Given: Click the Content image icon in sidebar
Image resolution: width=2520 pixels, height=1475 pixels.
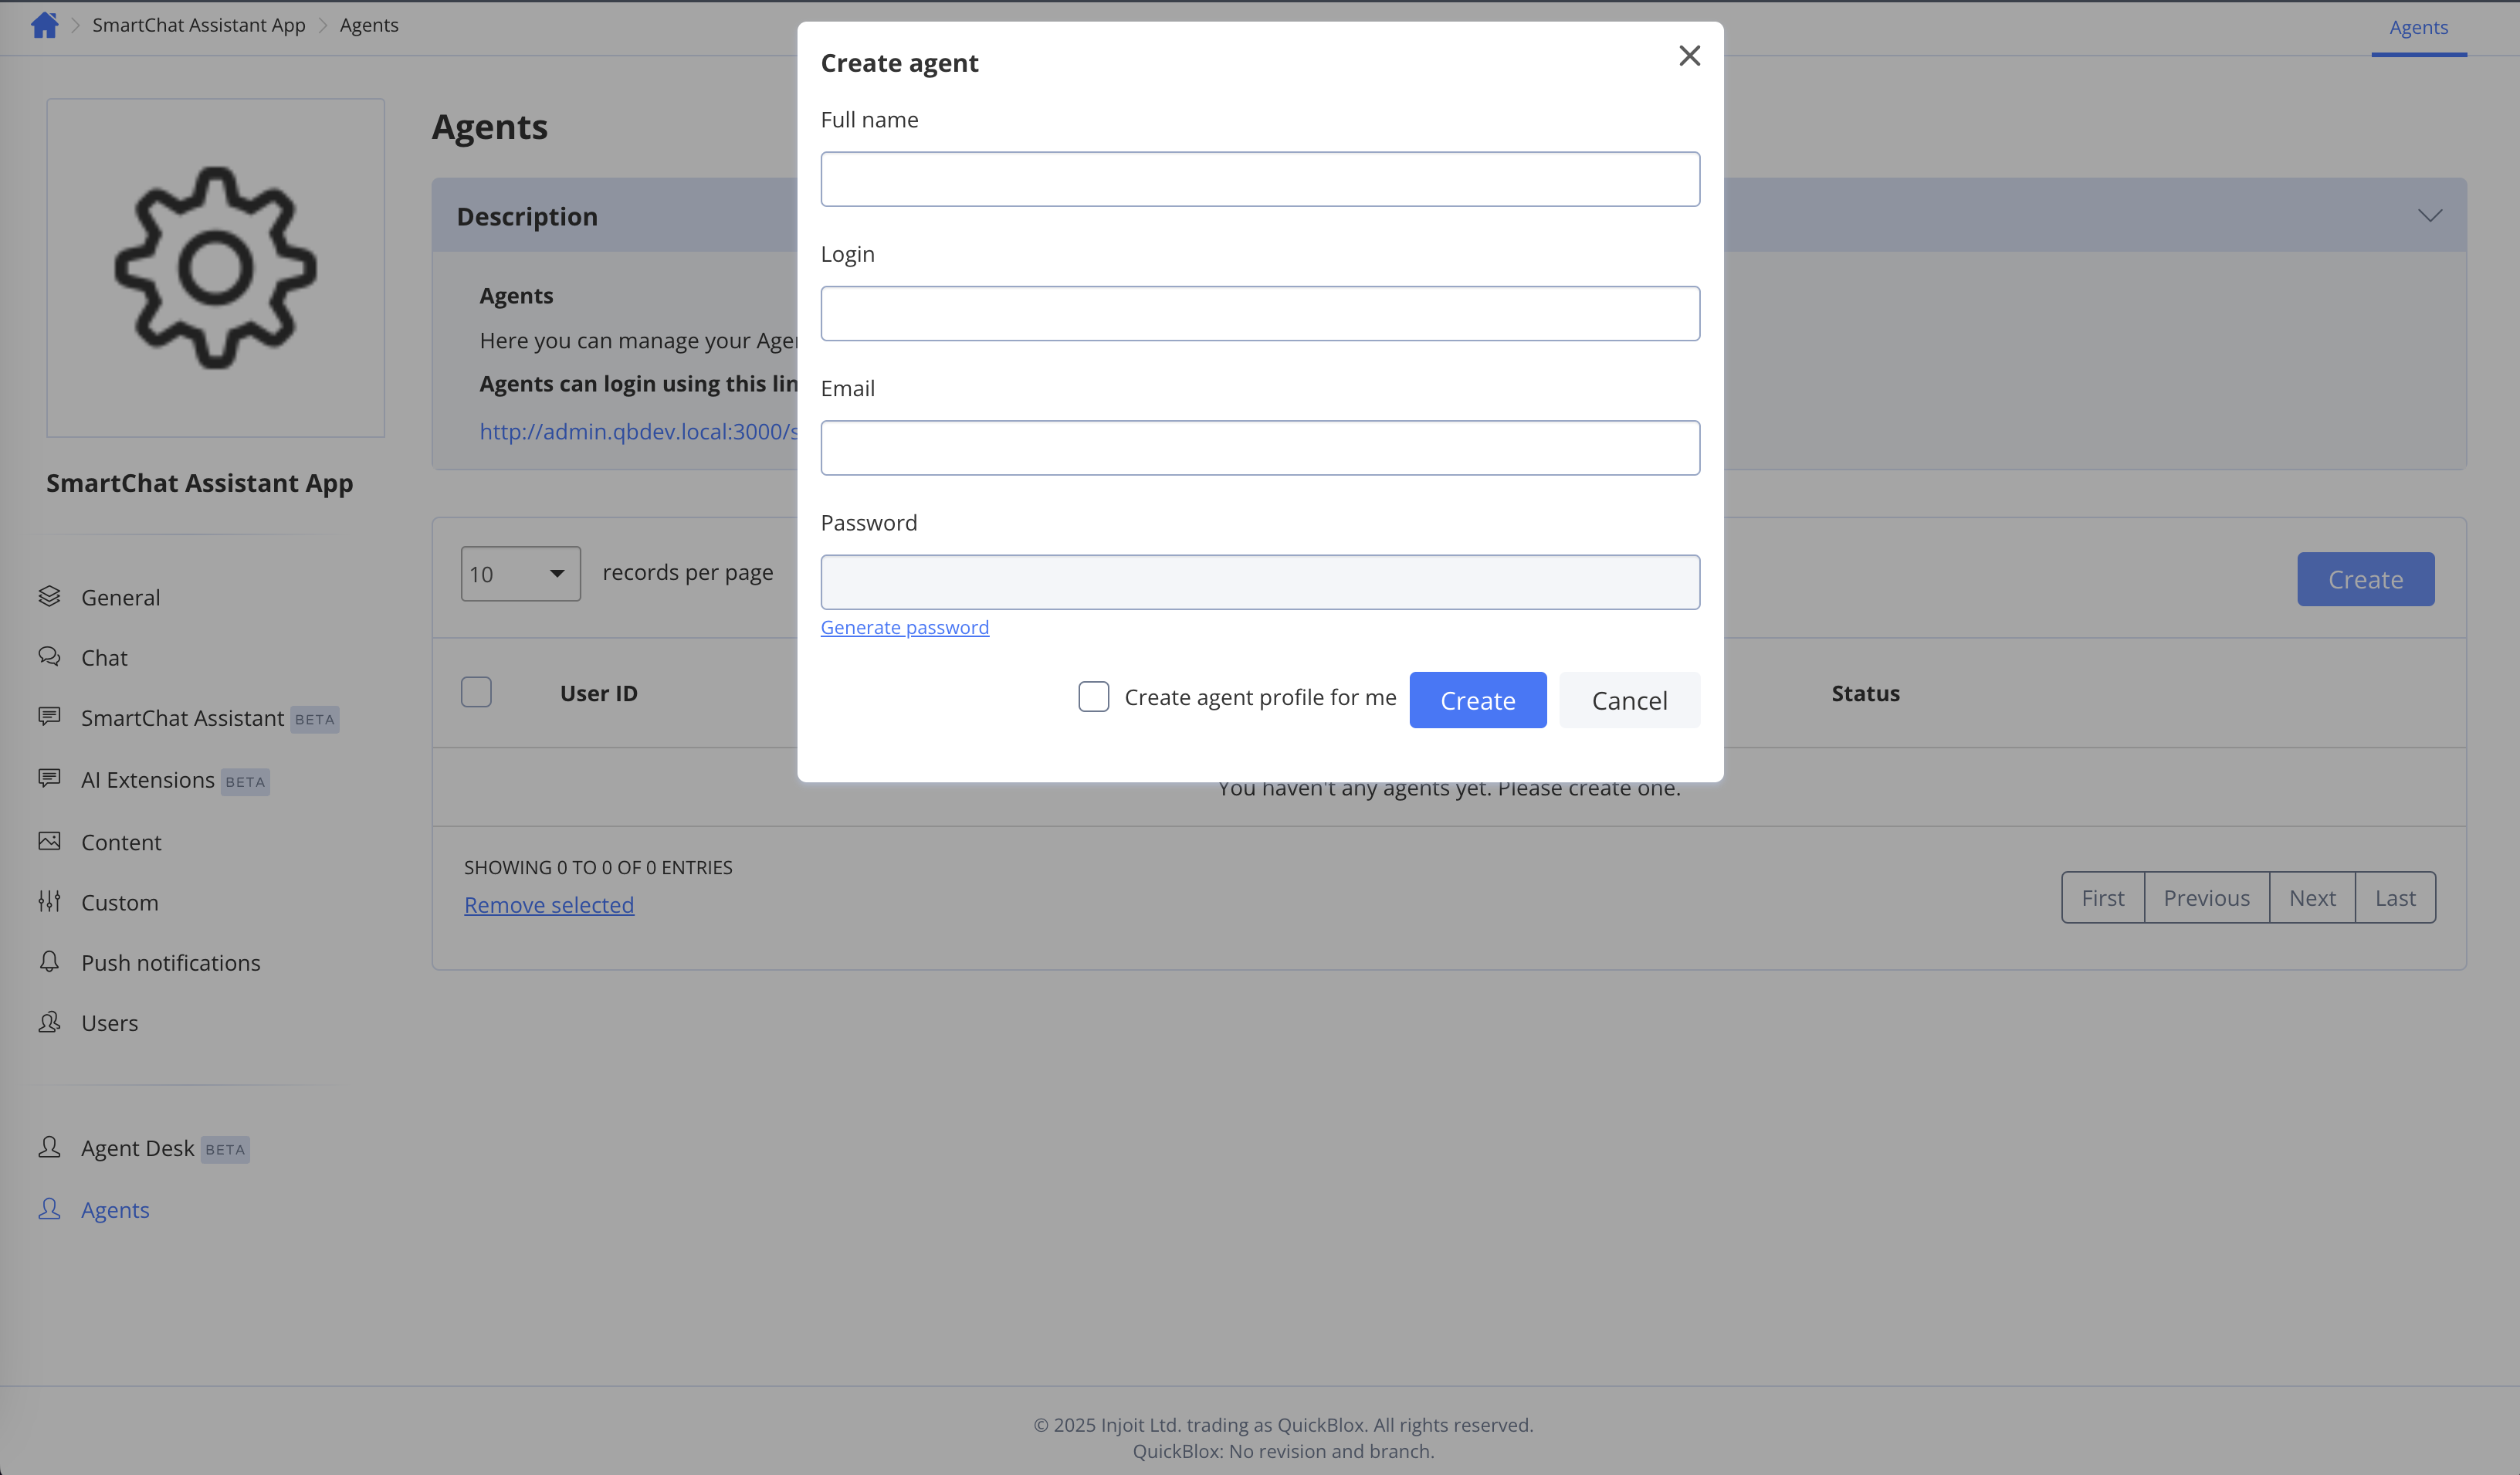Looking at the screenshot, I should tap(49, 841).
